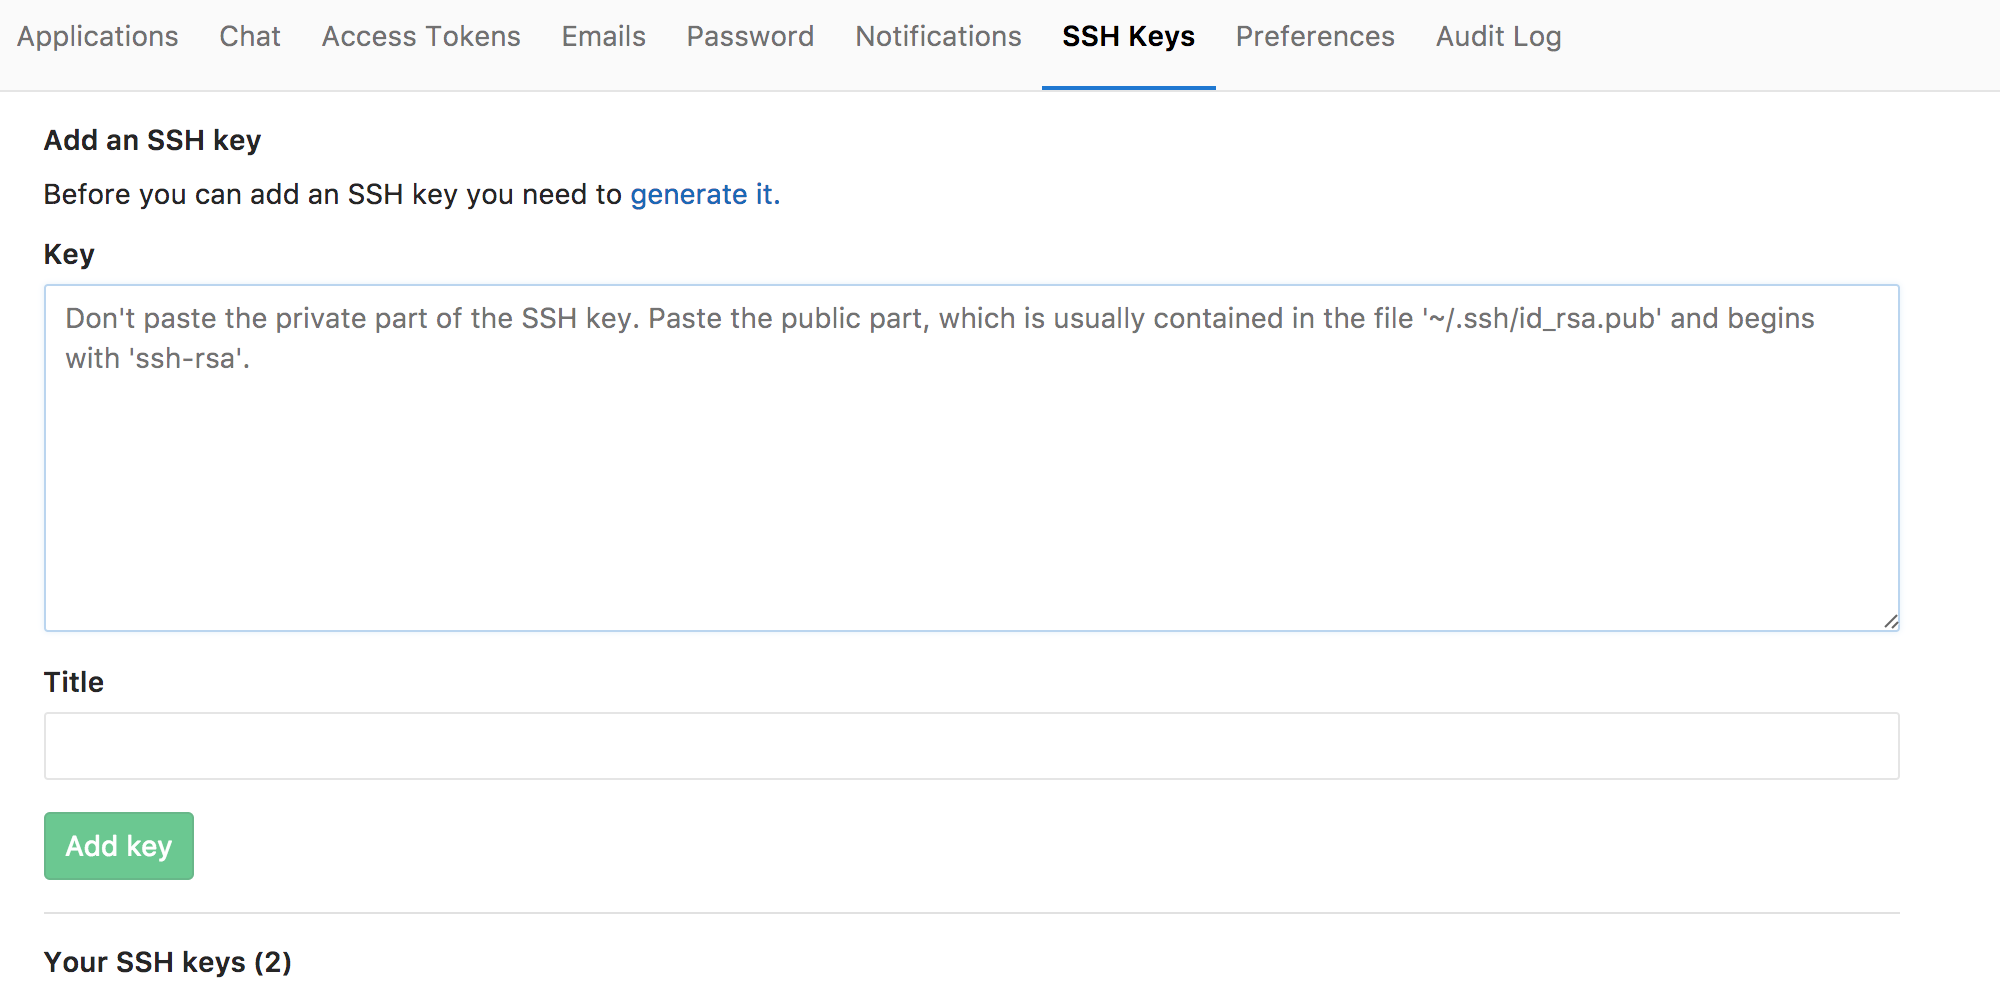The height and width of the screenshot is (986, 2000).
Task: View the Audit Log tab
Action: click(x=1498, y=37)
